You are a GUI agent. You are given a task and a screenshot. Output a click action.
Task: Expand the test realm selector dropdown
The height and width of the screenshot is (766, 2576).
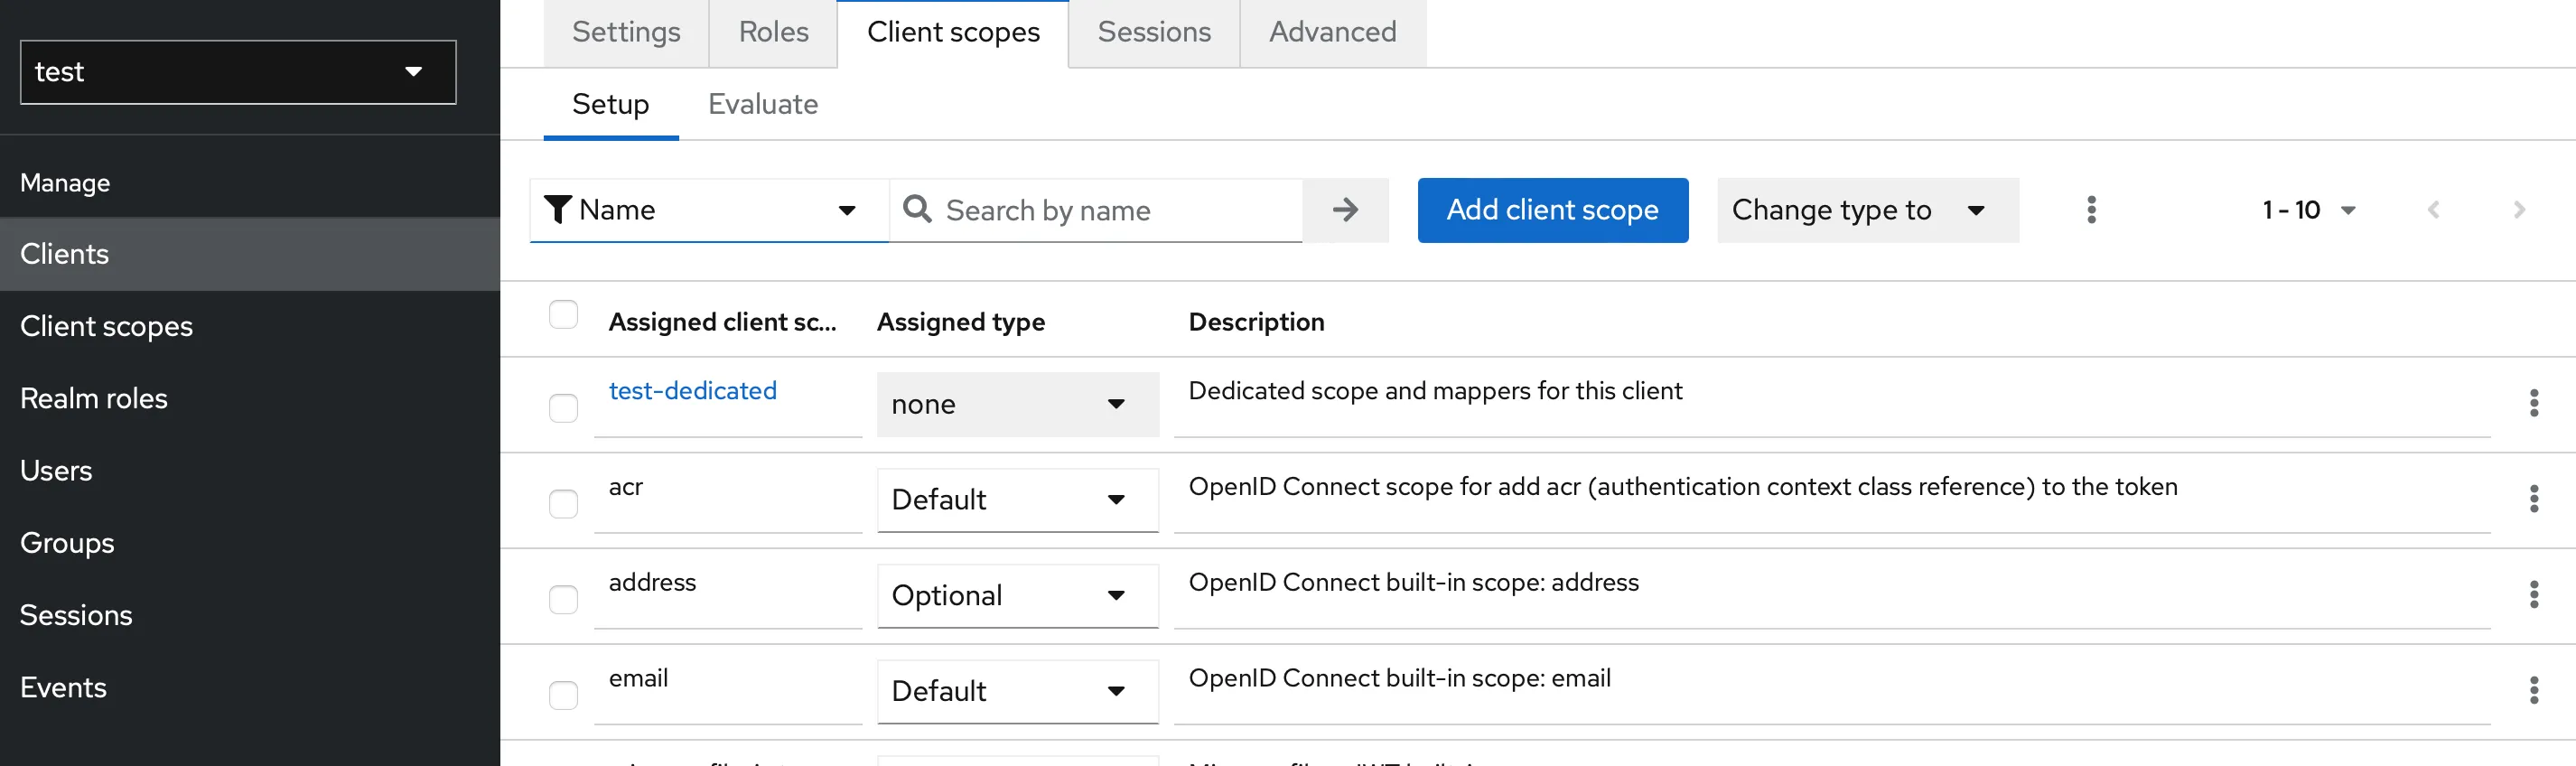[238, 72]
